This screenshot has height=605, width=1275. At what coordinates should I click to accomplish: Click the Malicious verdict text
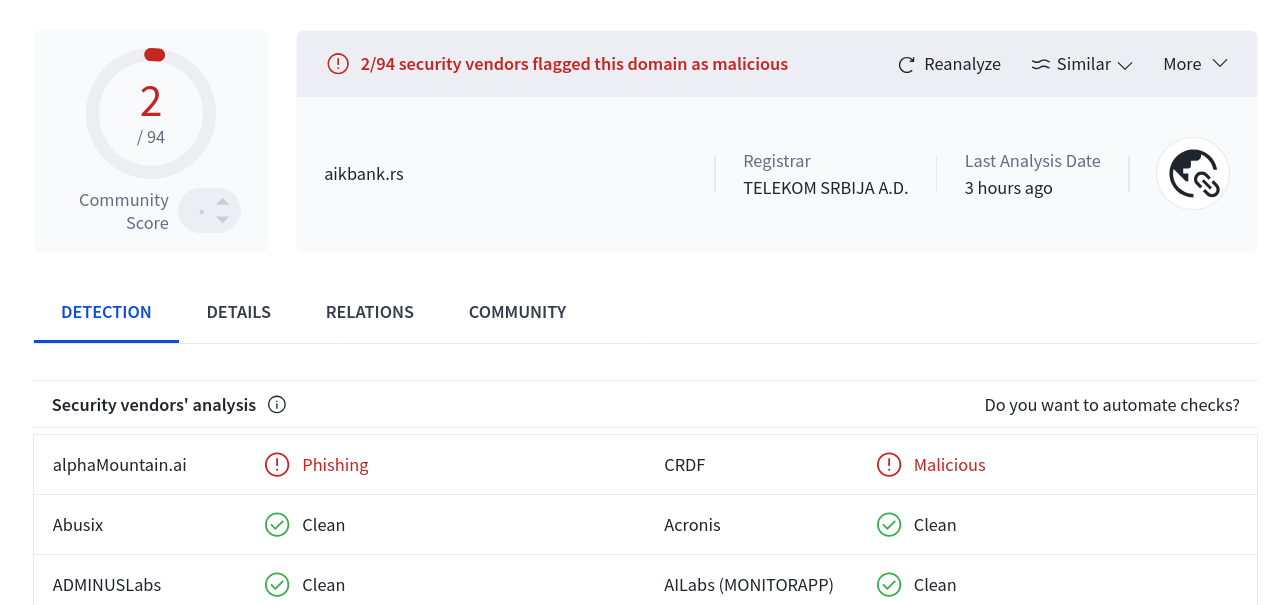click(x=949, y=465)
